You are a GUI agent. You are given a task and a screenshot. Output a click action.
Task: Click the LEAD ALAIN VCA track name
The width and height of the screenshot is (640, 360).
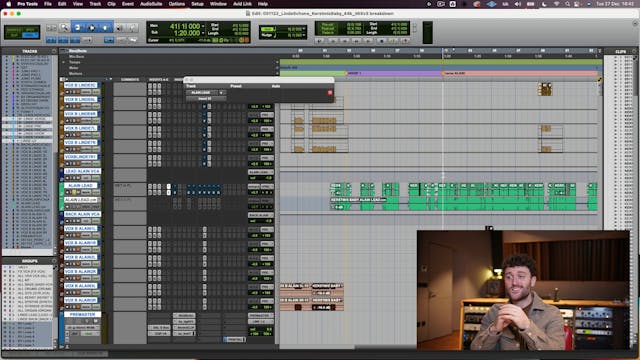(x=82, y=171)
